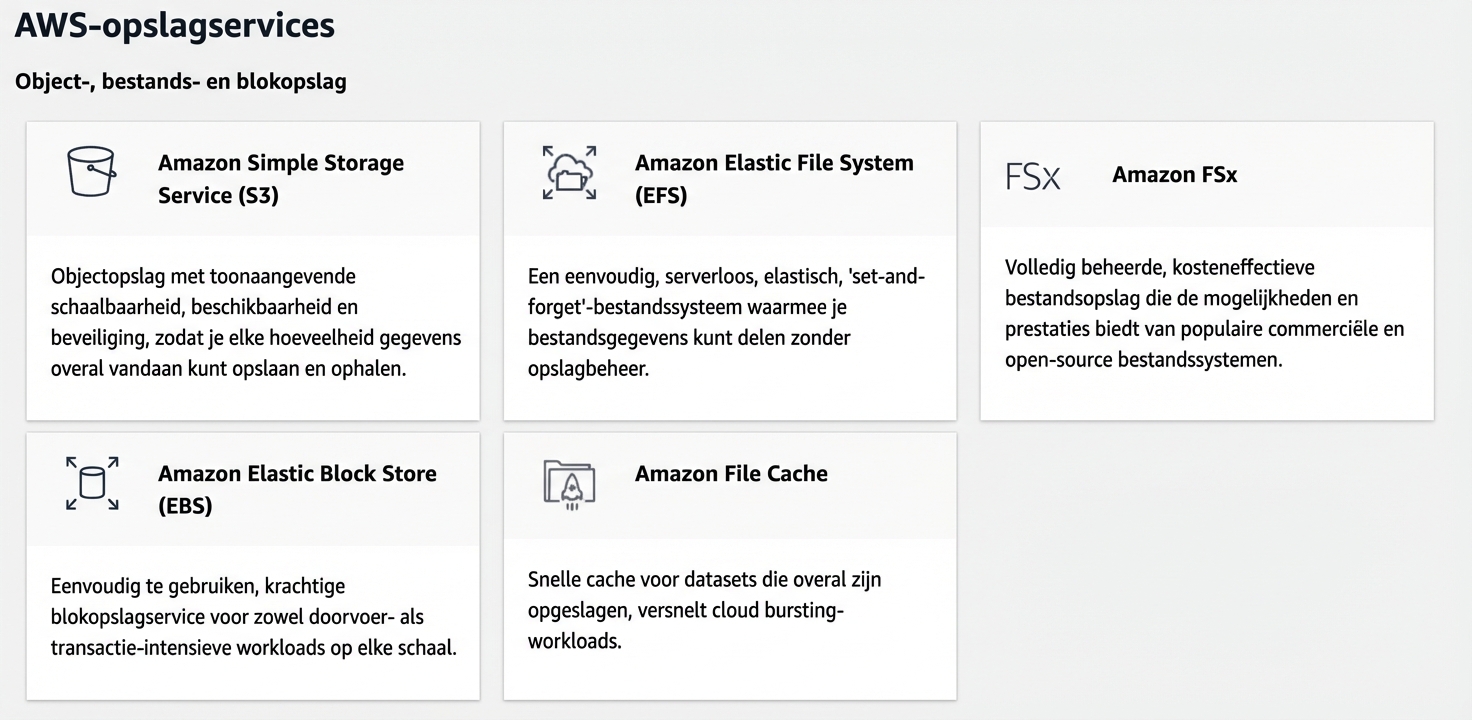This screenshot has width=1472, height=720.
Task: Select the Amazon FSx card
Action: point(1207,270)
